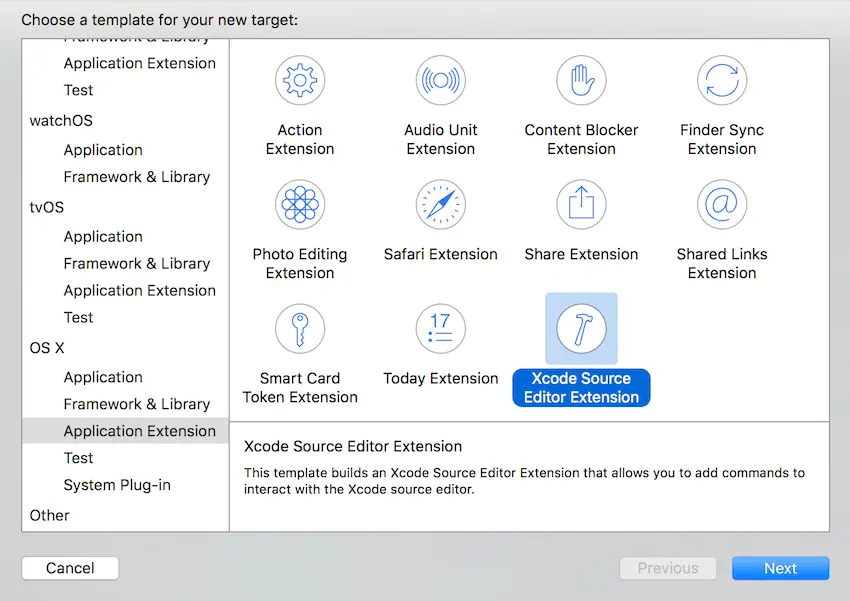The image size is (850, 601).
Task: Select System Plug-in in sidebar
Action: (x=117, y=485)
